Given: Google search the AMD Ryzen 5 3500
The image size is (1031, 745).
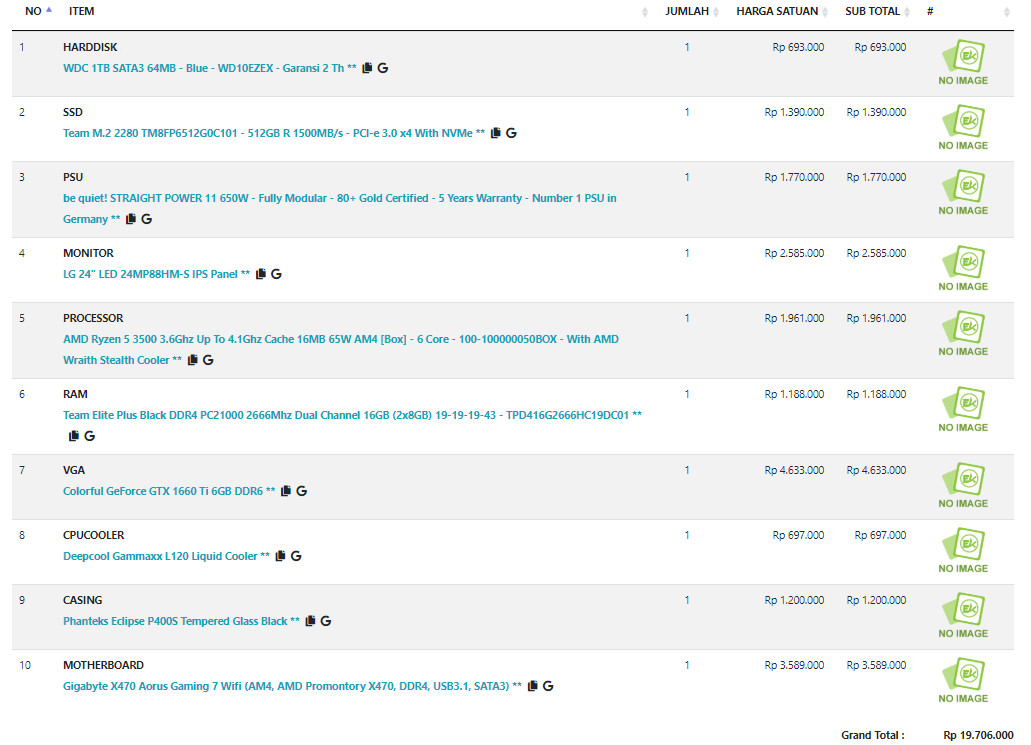Looking at the screenshot, I should [x=208, y=360].
